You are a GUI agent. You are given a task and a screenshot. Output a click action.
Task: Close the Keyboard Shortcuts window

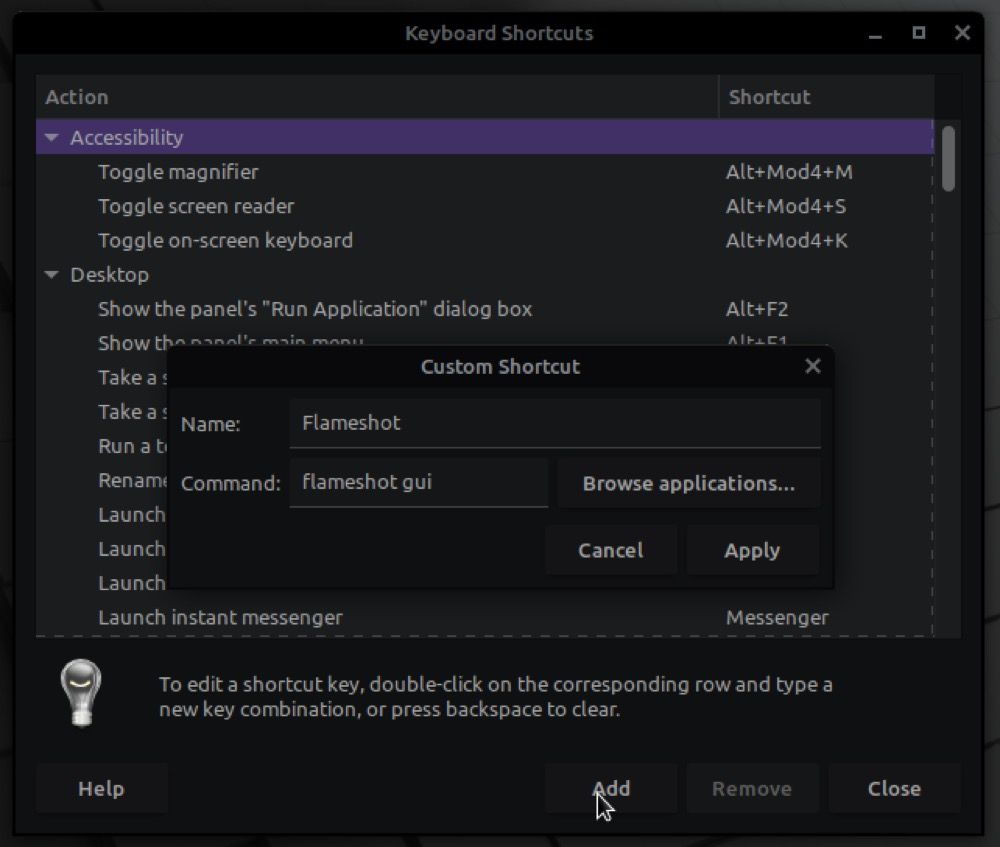962,33
